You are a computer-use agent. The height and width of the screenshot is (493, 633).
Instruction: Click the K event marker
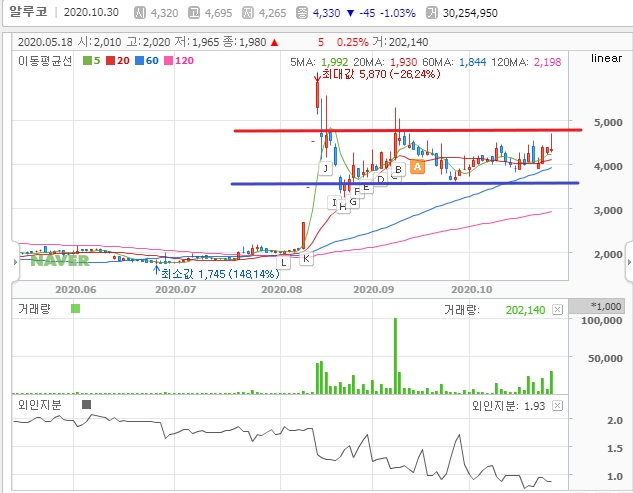coord(306,259)
